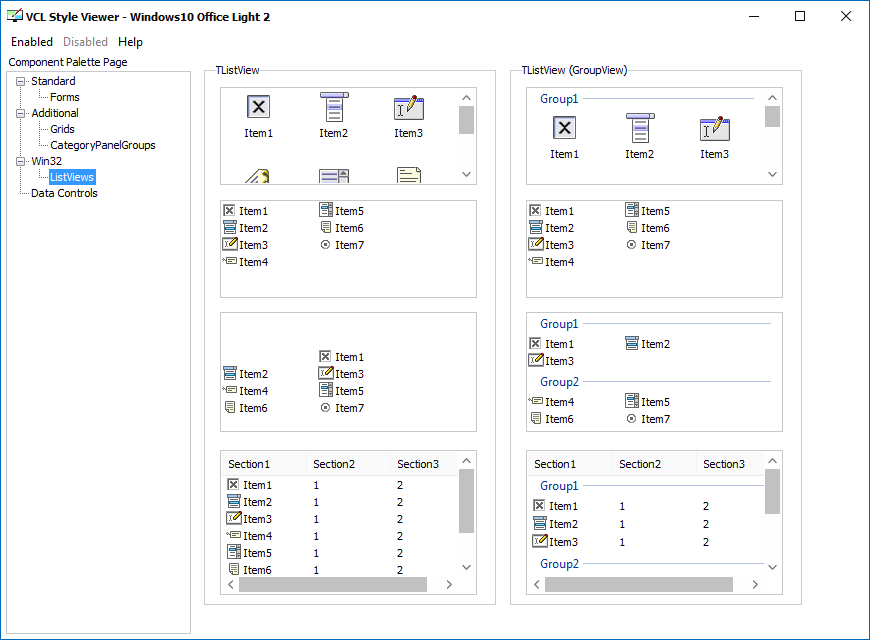The height and width of the screenshot is (640, 870).
Task: Click Group2 header in GroupView report view
Action: 559,564
